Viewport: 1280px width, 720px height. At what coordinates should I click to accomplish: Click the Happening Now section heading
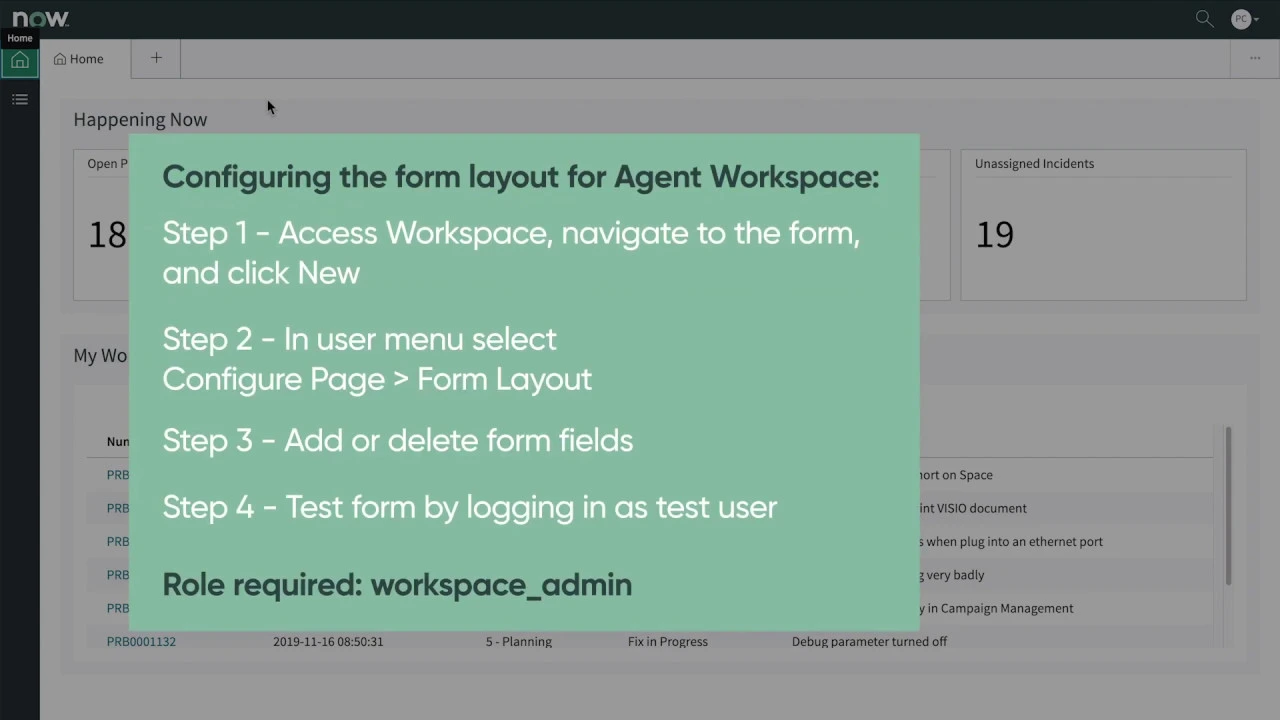(140, 119)
